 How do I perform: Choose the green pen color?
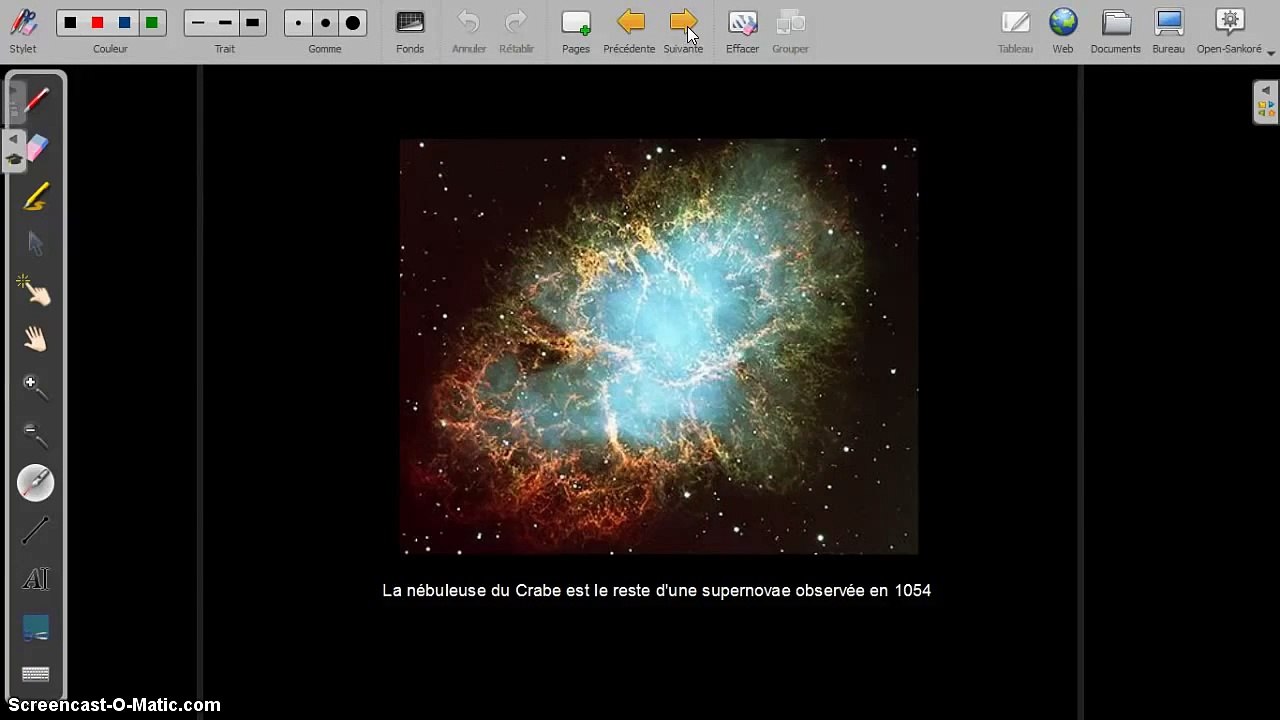(151, 23)
